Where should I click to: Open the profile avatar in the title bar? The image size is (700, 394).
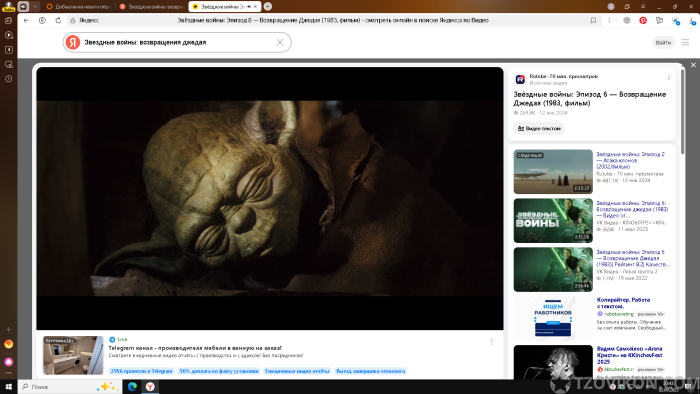click(x=611, y=6)
